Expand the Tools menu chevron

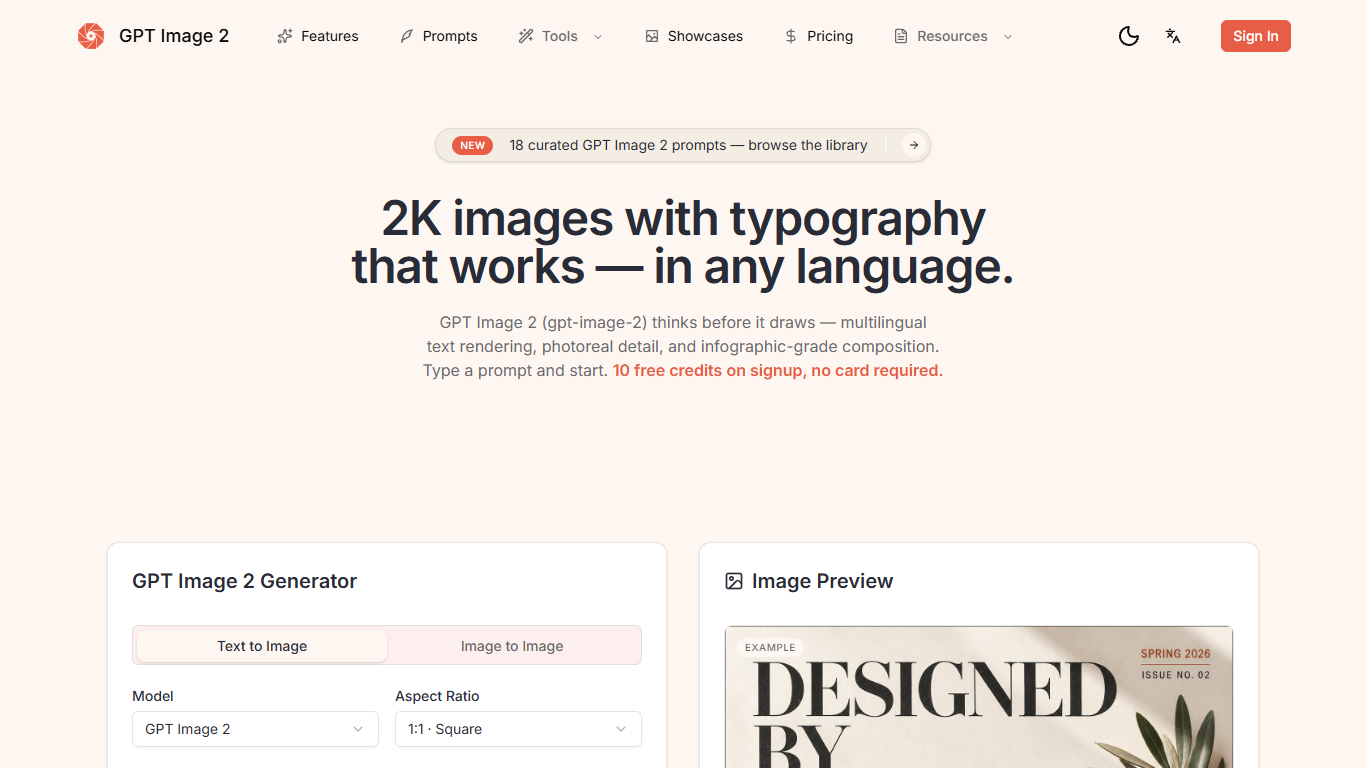click(598, 37)
